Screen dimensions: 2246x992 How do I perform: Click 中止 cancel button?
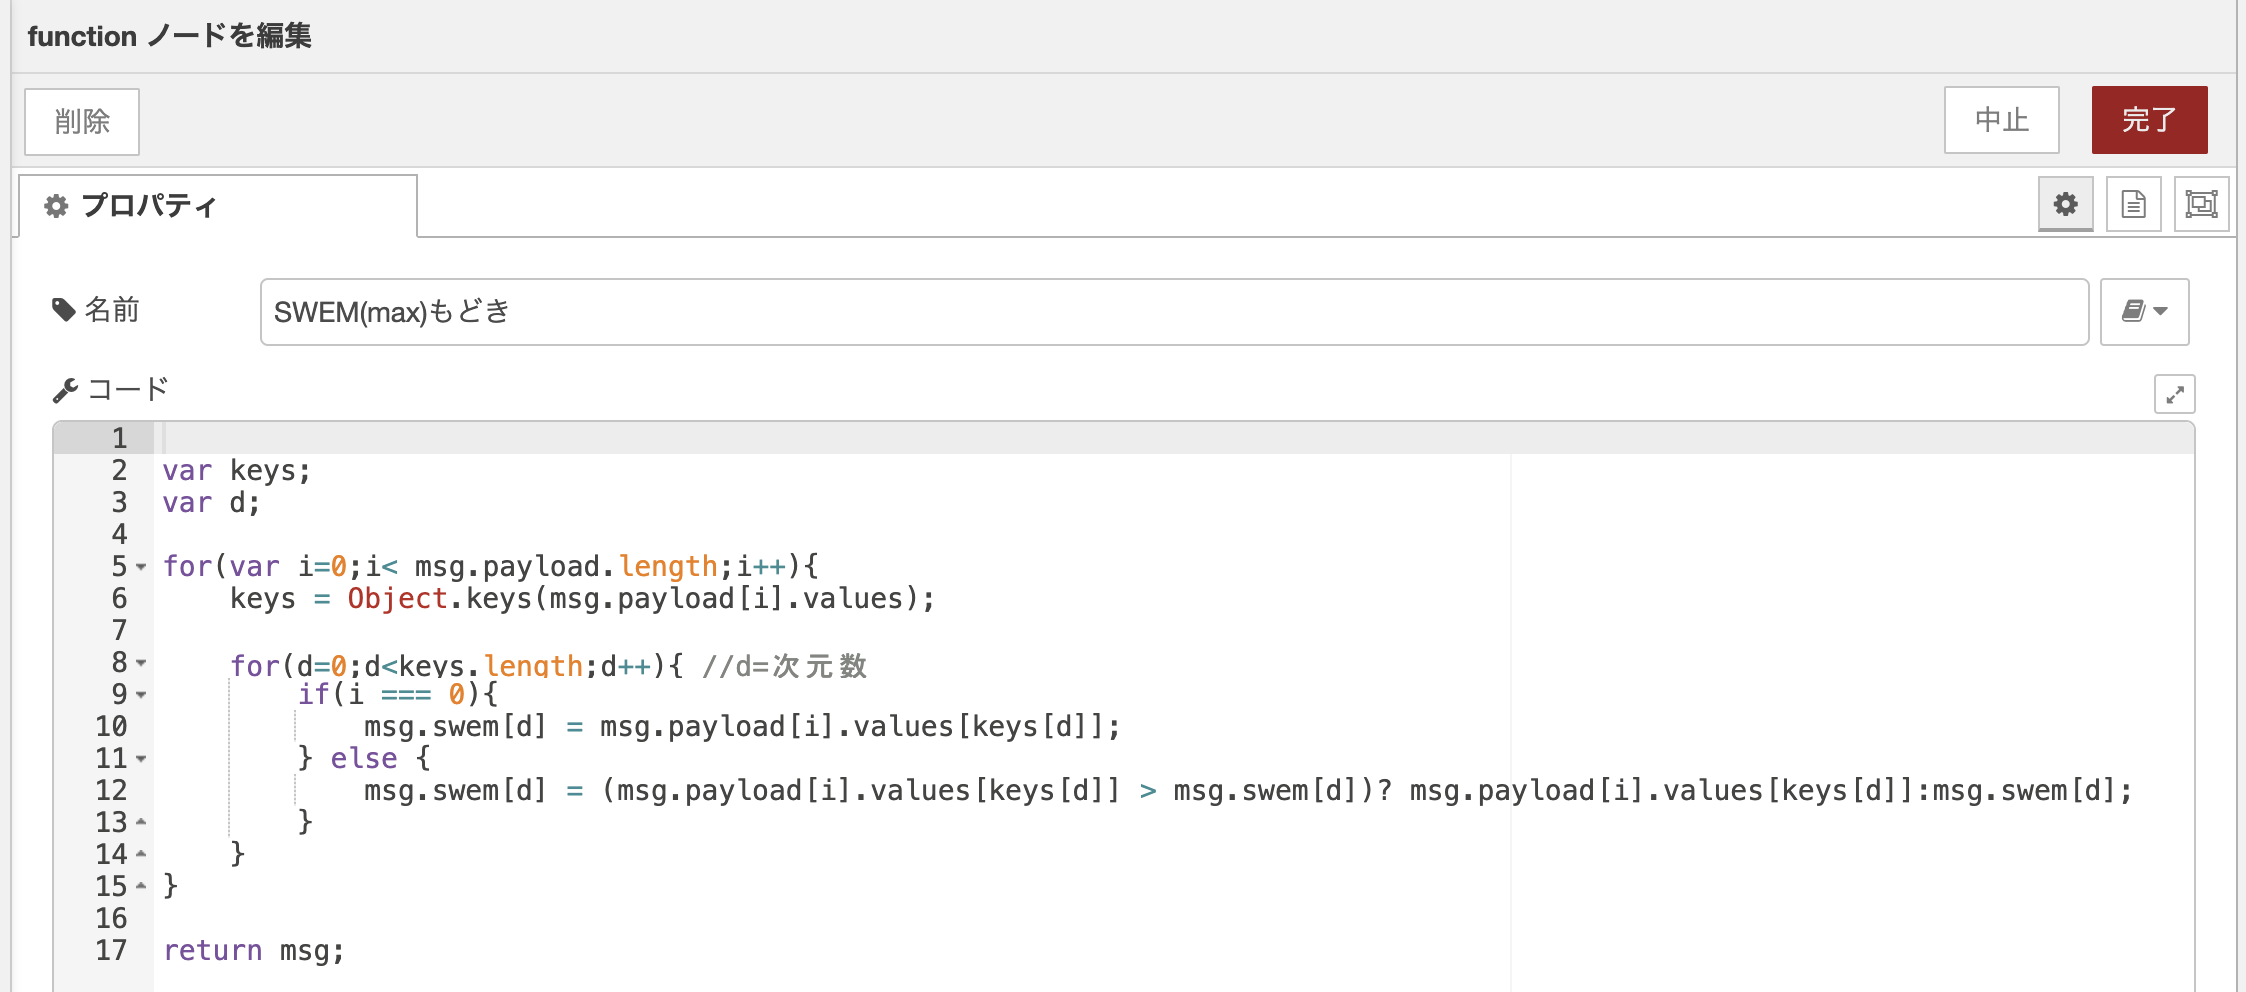point(2001,120)
